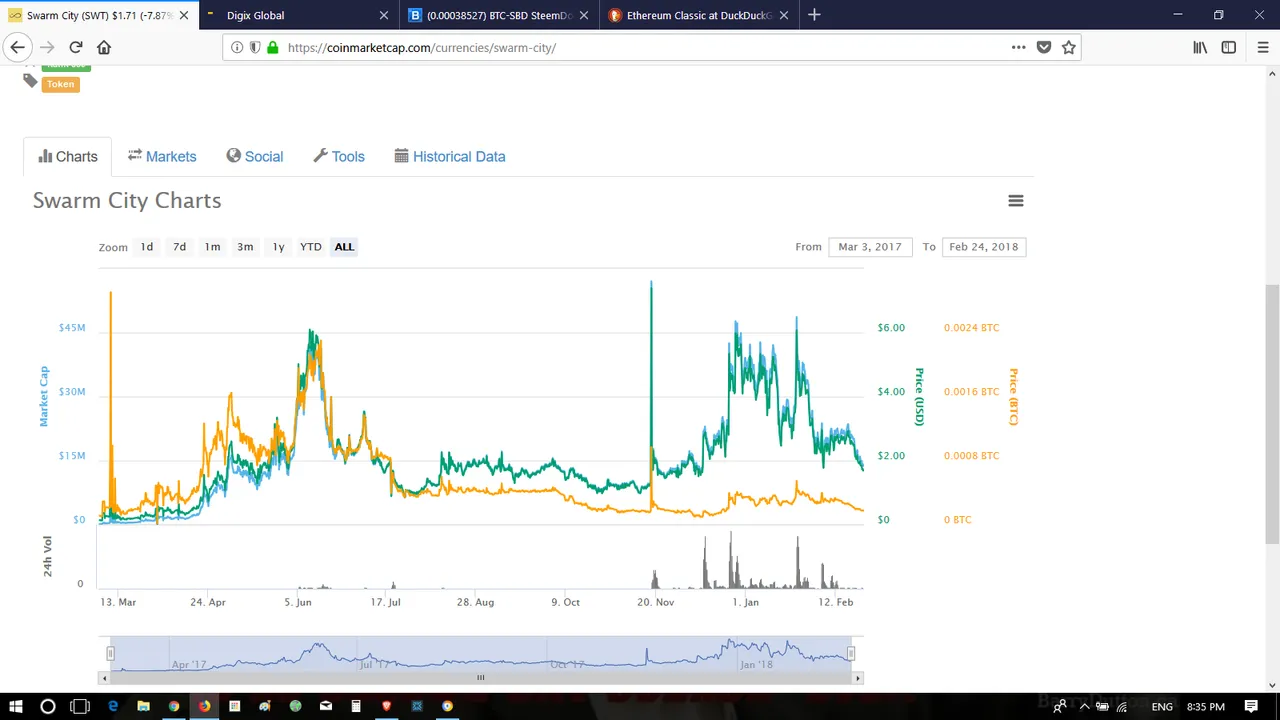This screenshot has height=720, width=1280.
Task: Open the Firefox hamburger menu
Action: 1263,47
